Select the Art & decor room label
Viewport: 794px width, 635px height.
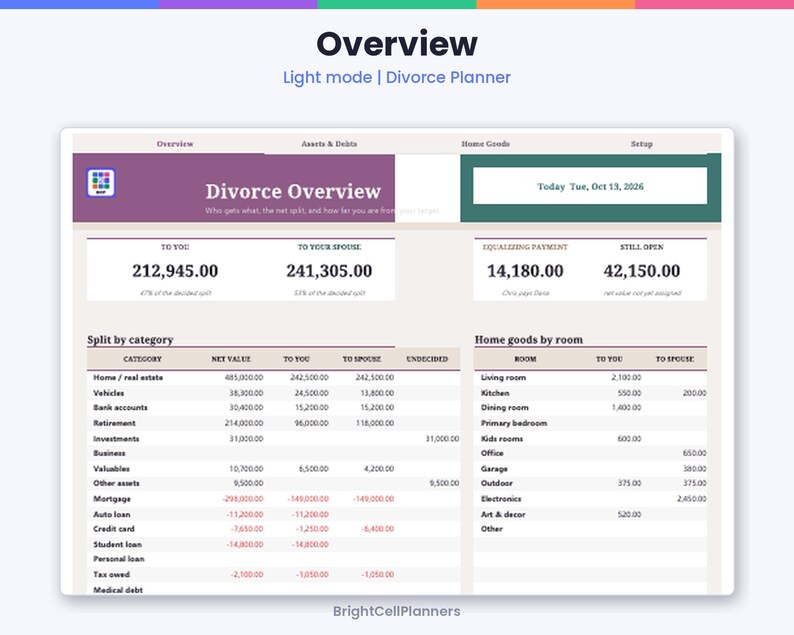(503, 514)
